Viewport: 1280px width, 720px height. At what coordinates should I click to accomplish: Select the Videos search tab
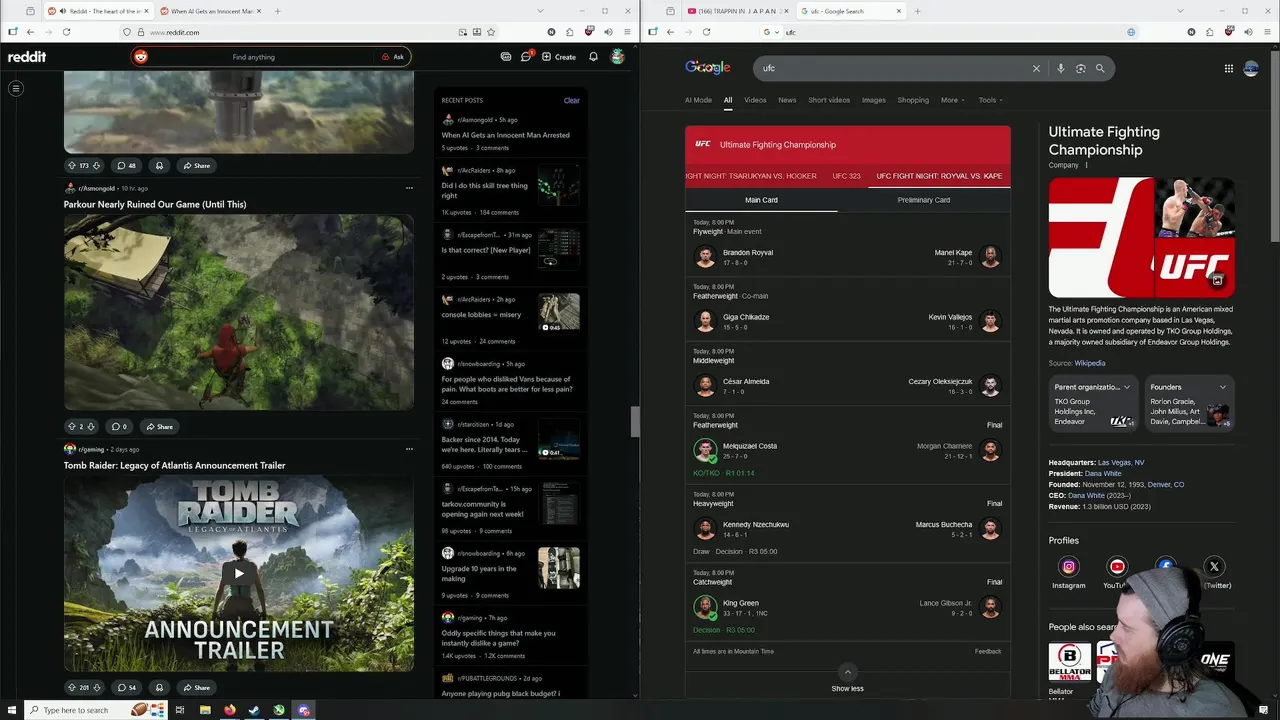tap(755, 100)
